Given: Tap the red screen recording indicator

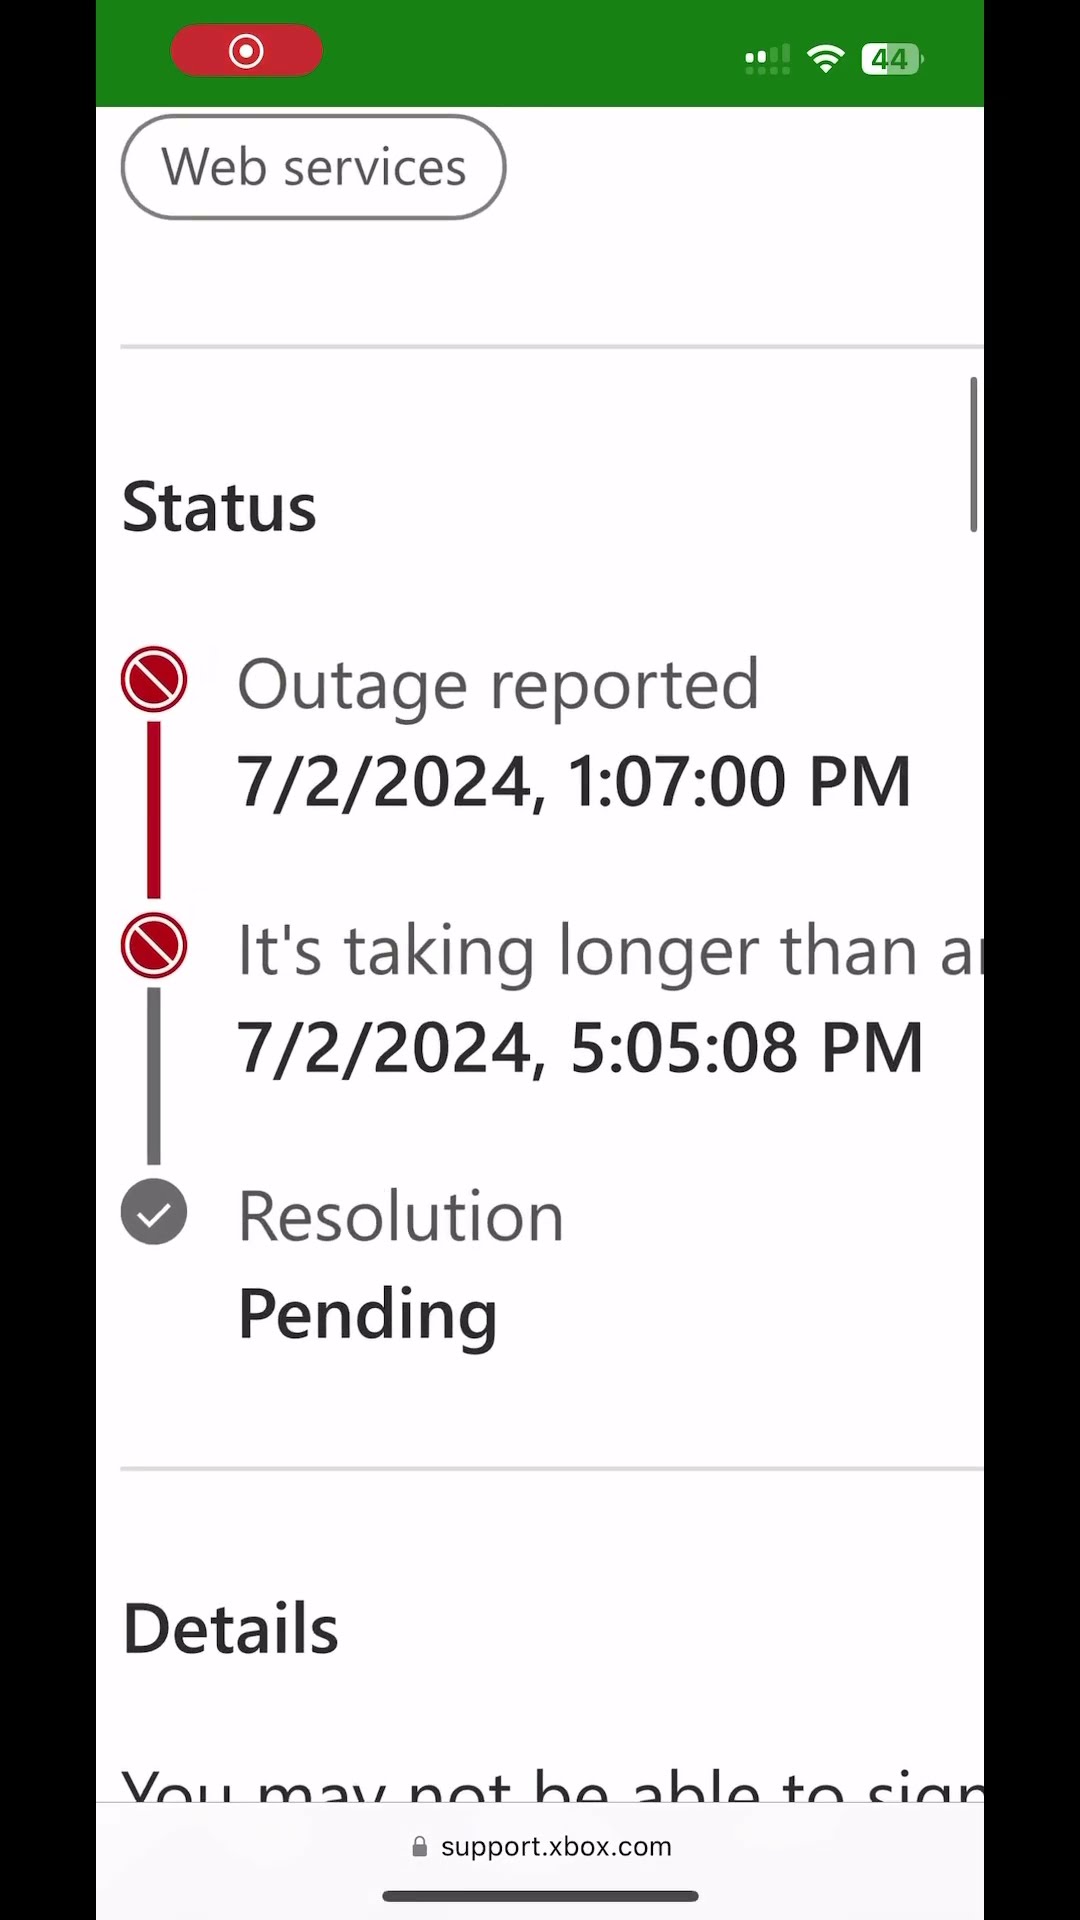Looking at the screenshot, I should coord(246,51).
